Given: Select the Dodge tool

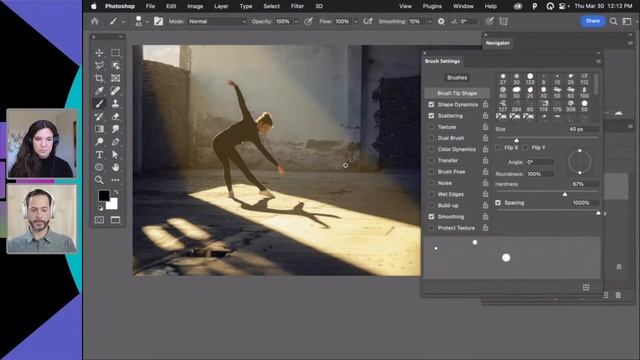Looking at the screenshot, I should coord(99,142).
